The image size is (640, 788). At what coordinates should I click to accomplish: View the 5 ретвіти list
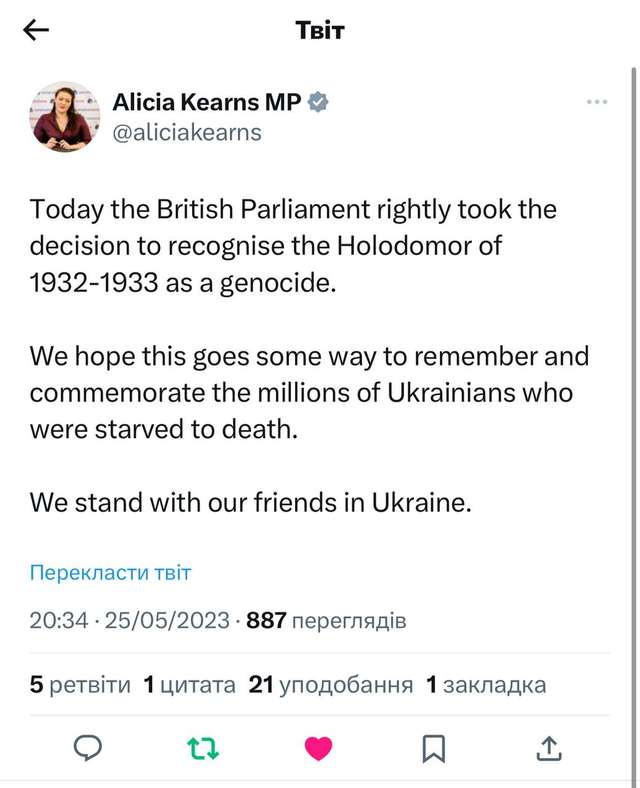pyautogui.click(x=80, y=685)
